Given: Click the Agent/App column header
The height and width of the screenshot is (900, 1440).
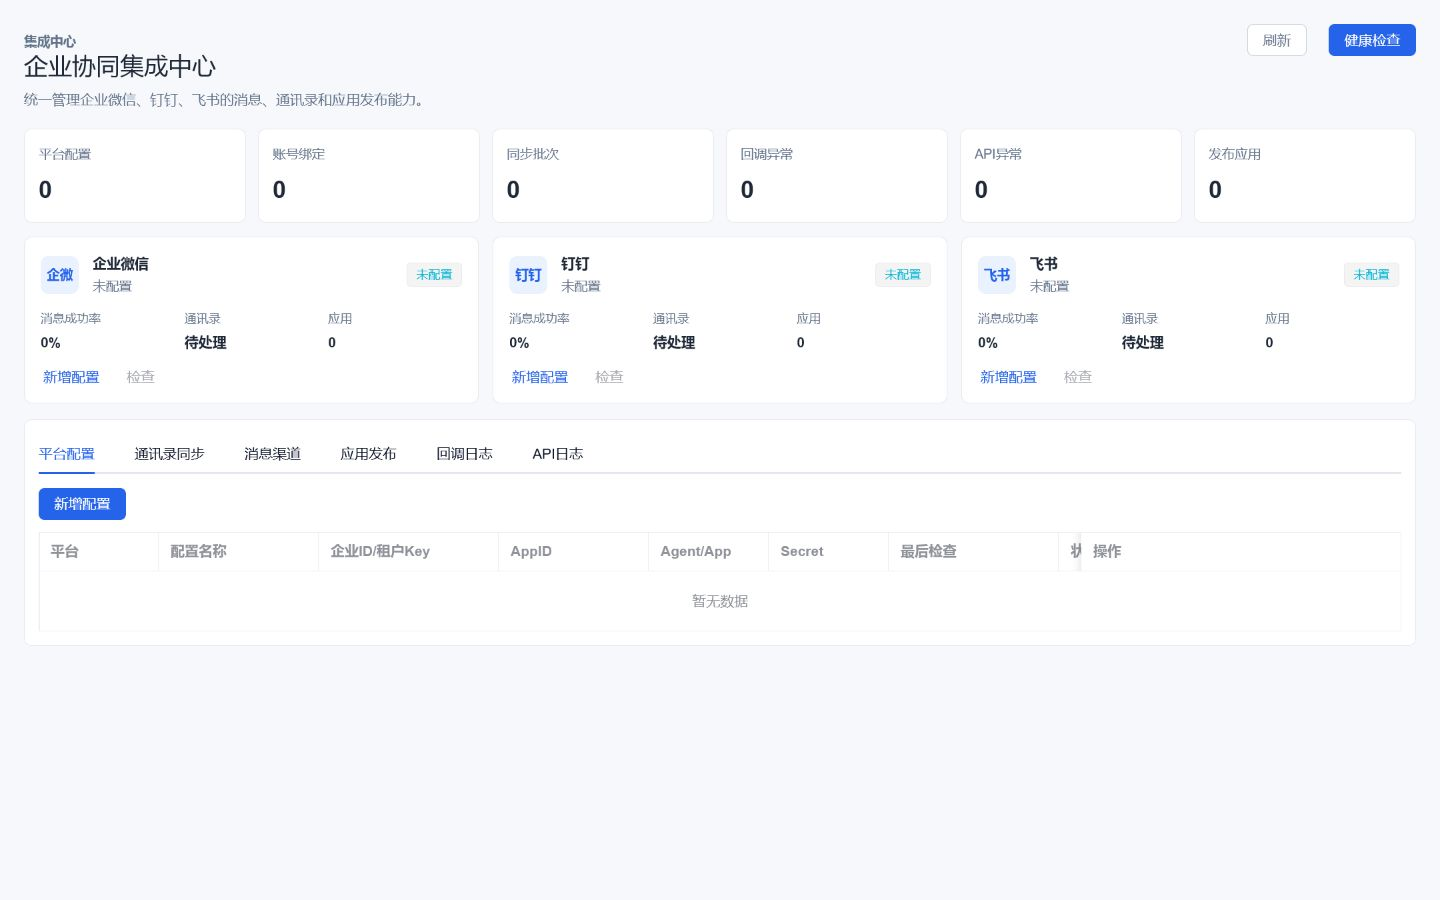Looking at the screenshot, I should pos(708,552).
